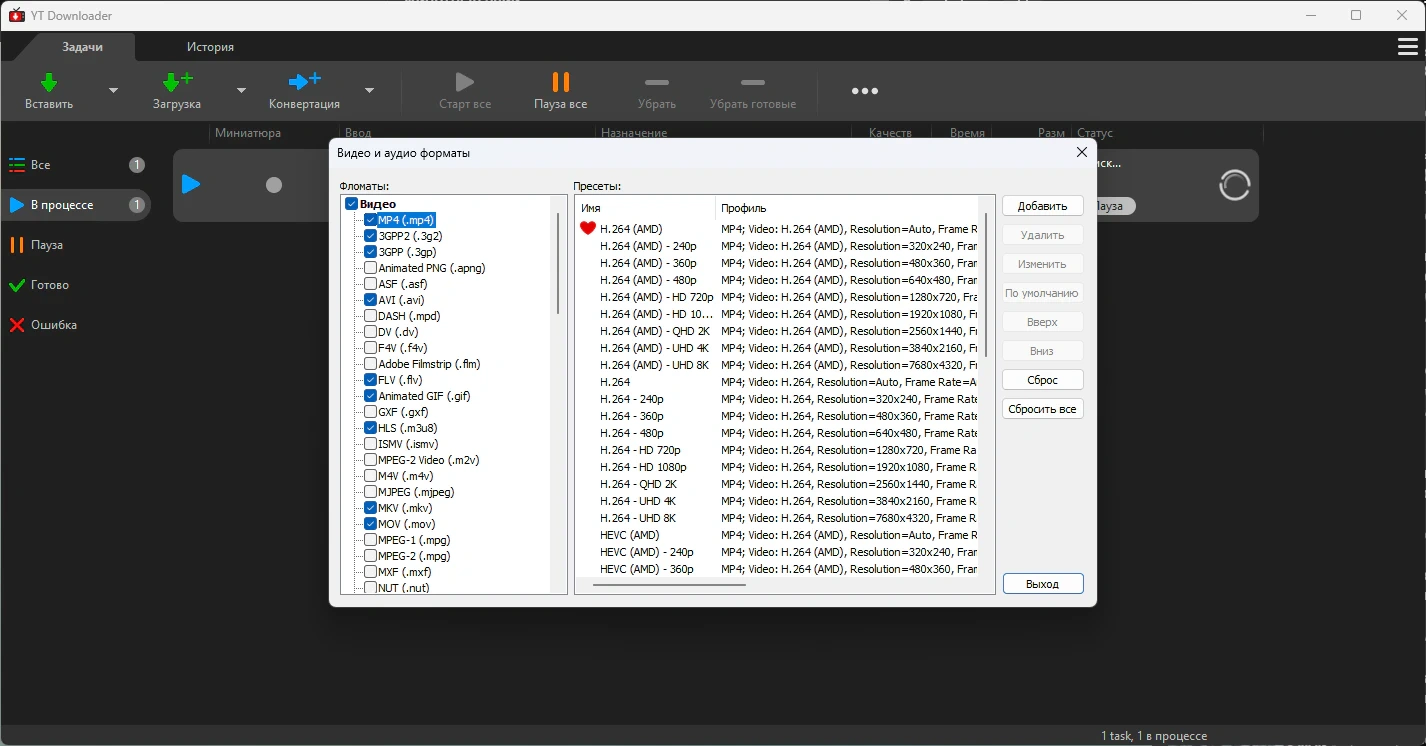
Task: Click the presets list vertical scrollbar
Action: 986,284
